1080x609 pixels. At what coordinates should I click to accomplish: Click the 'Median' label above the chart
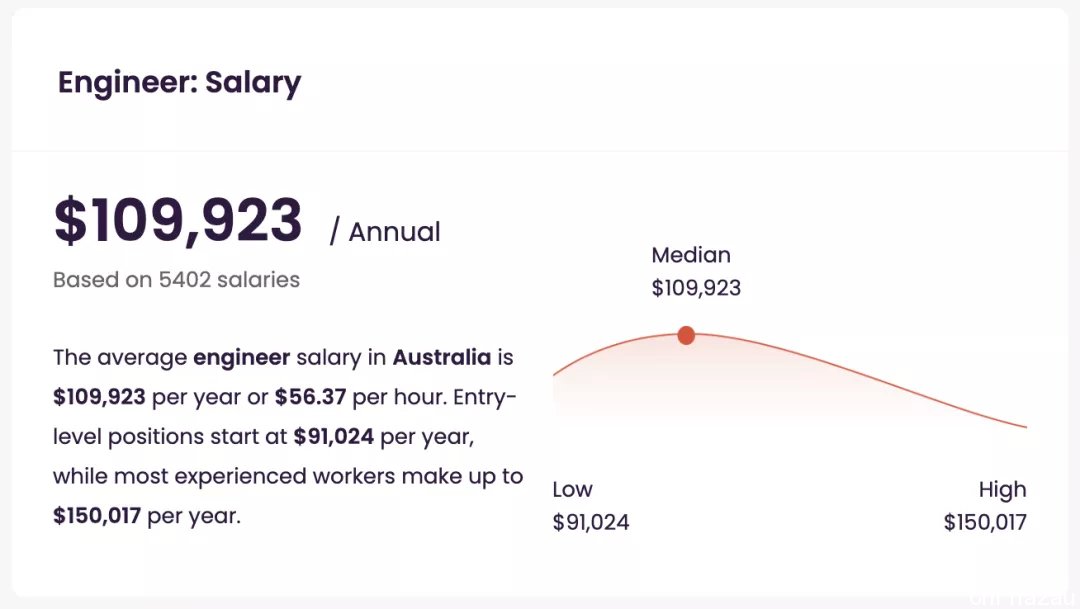pos(691,255)
